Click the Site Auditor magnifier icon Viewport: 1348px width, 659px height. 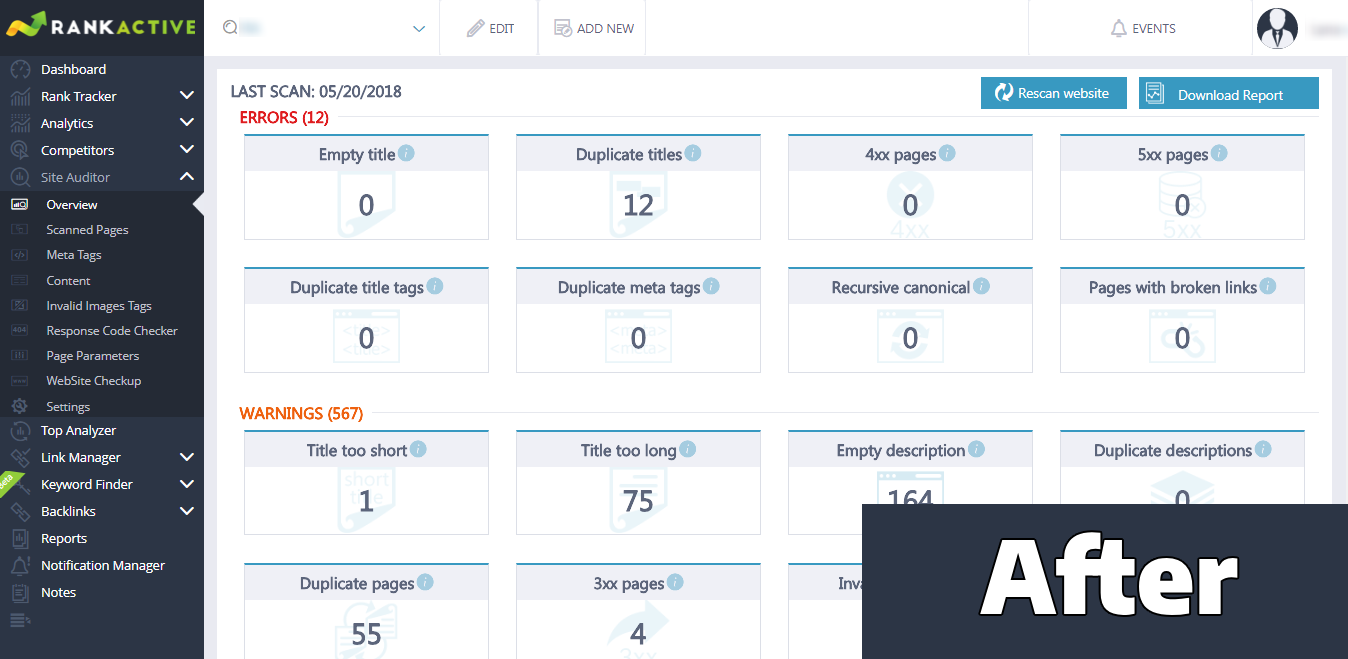point(20,177)
